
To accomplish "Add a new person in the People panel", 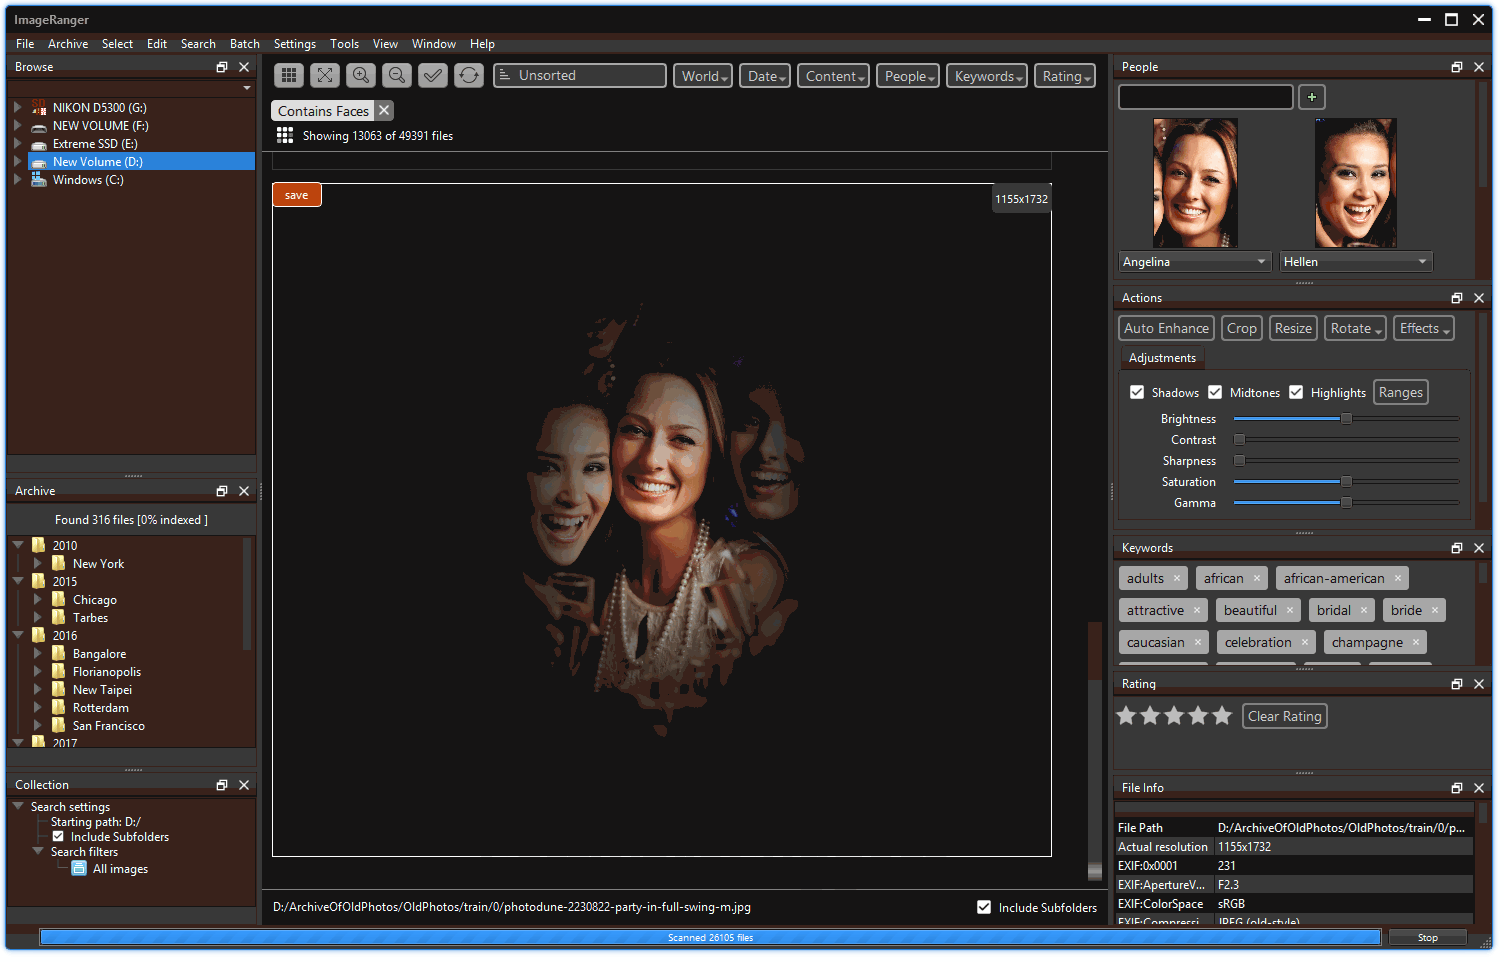I will (x=1311, y=97).
